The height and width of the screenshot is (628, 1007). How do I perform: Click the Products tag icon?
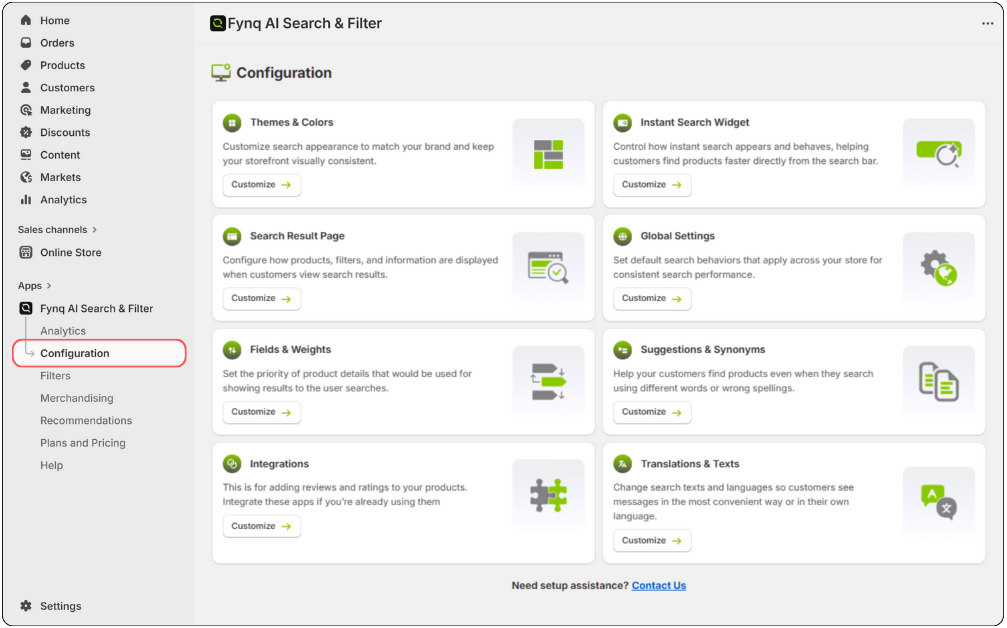(x=26, y=65)
